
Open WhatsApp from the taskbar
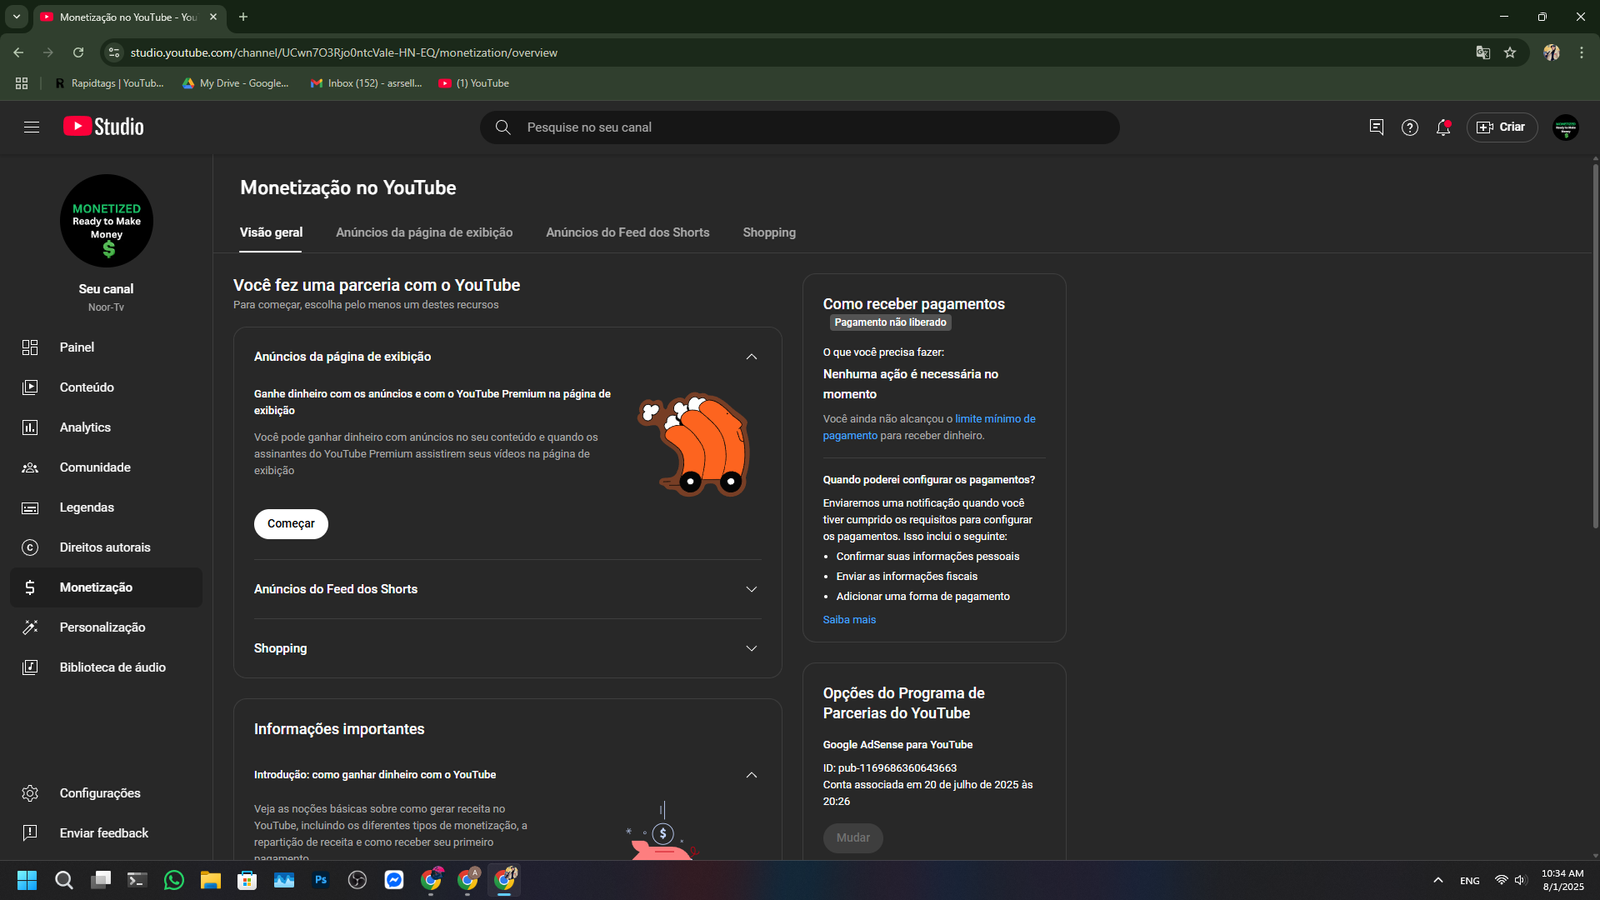coord(174,880)
